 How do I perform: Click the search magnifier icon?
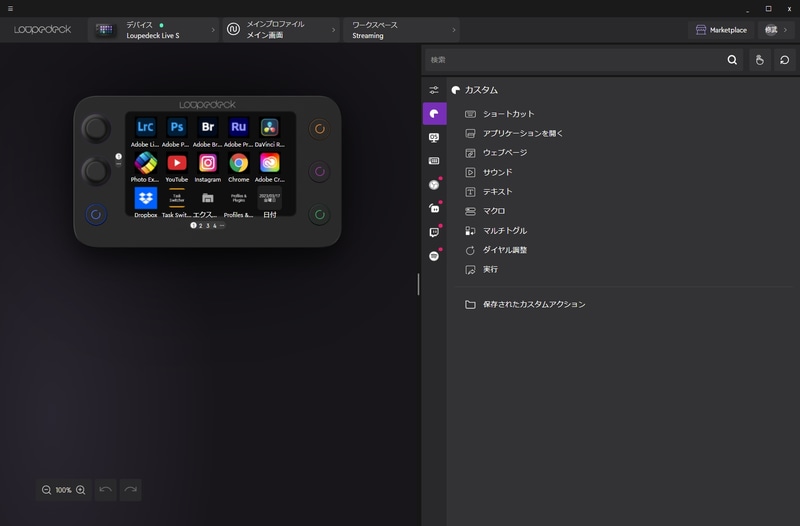point(732,60)
